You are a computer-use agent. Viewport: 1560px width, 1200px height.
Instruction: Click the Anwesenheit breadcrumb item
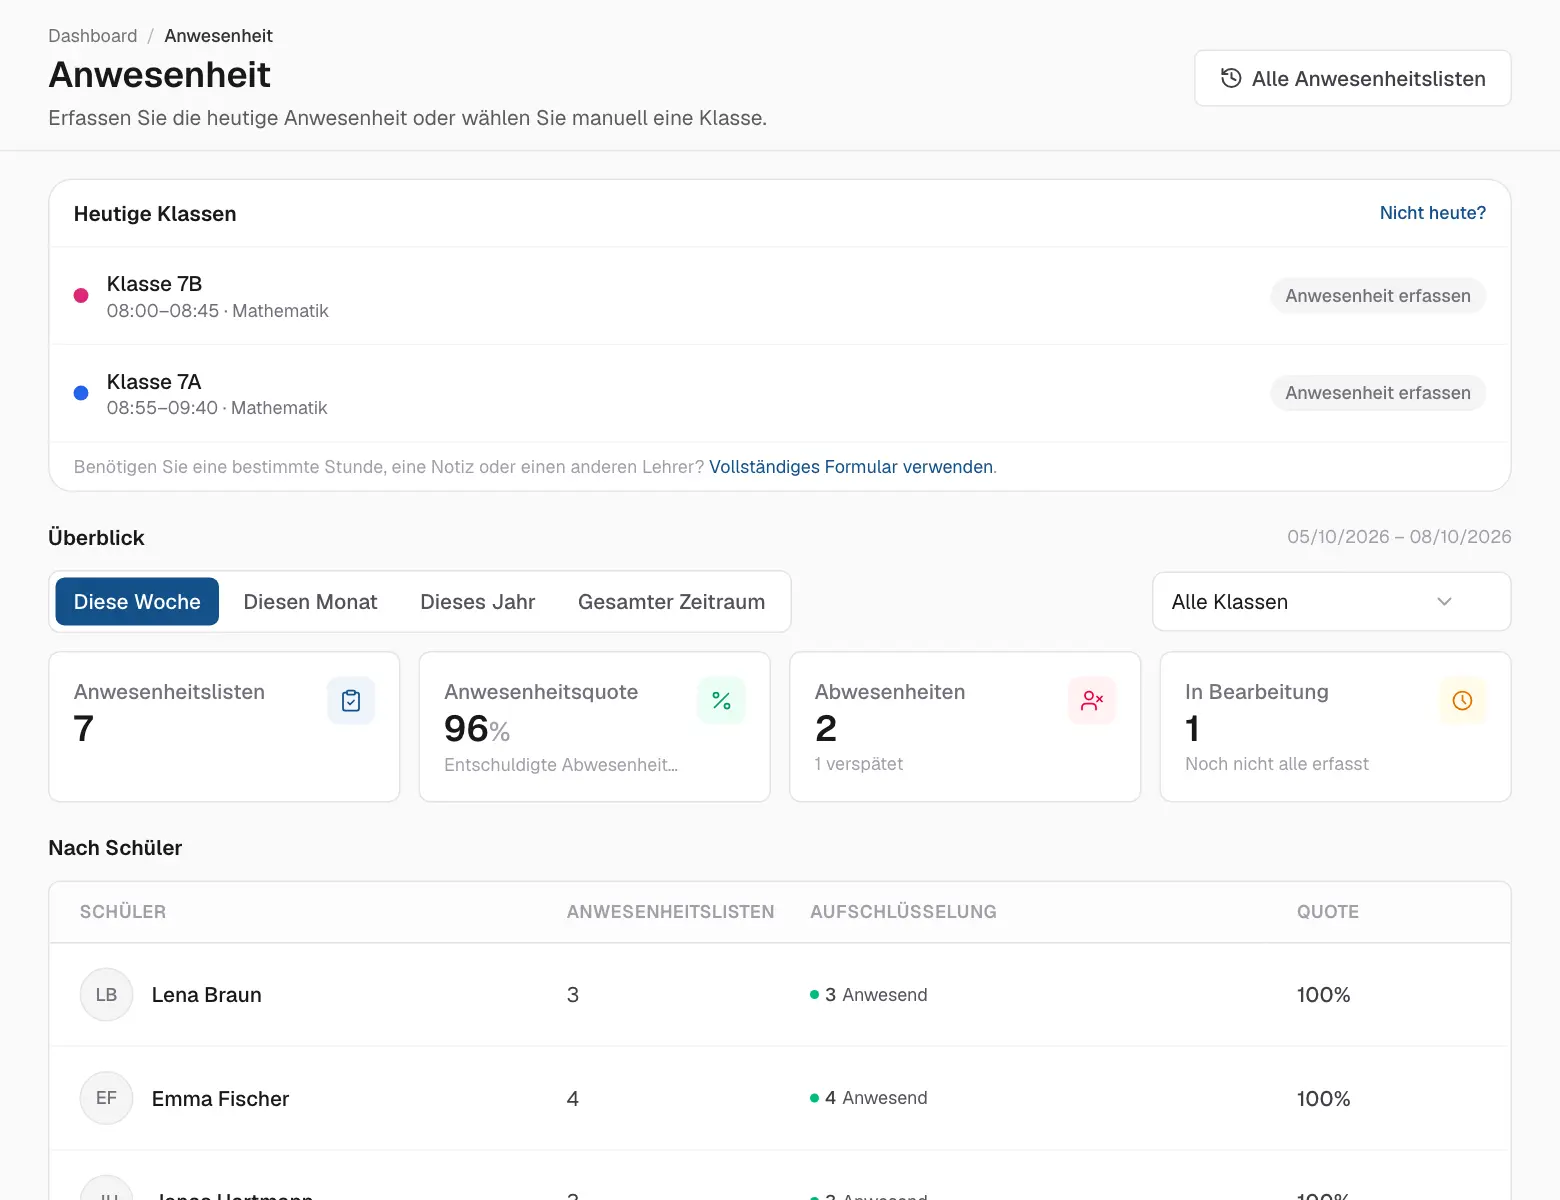tap(218, 36)
